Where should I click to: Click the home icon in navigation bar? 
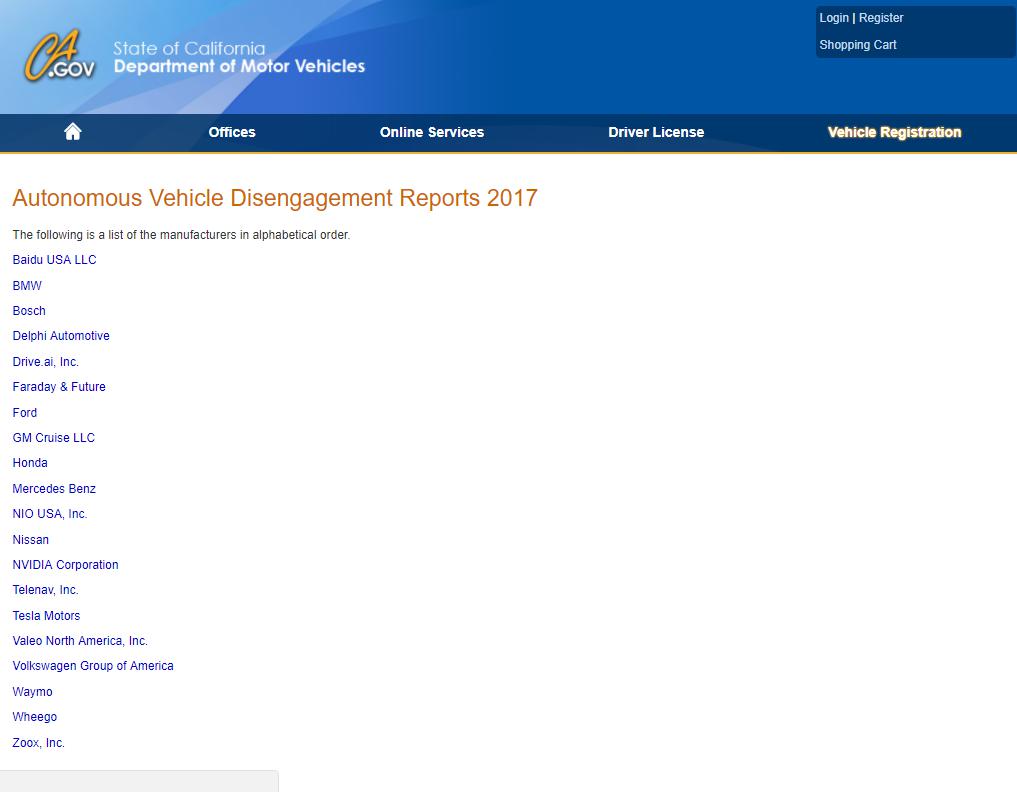click(73, 132)
